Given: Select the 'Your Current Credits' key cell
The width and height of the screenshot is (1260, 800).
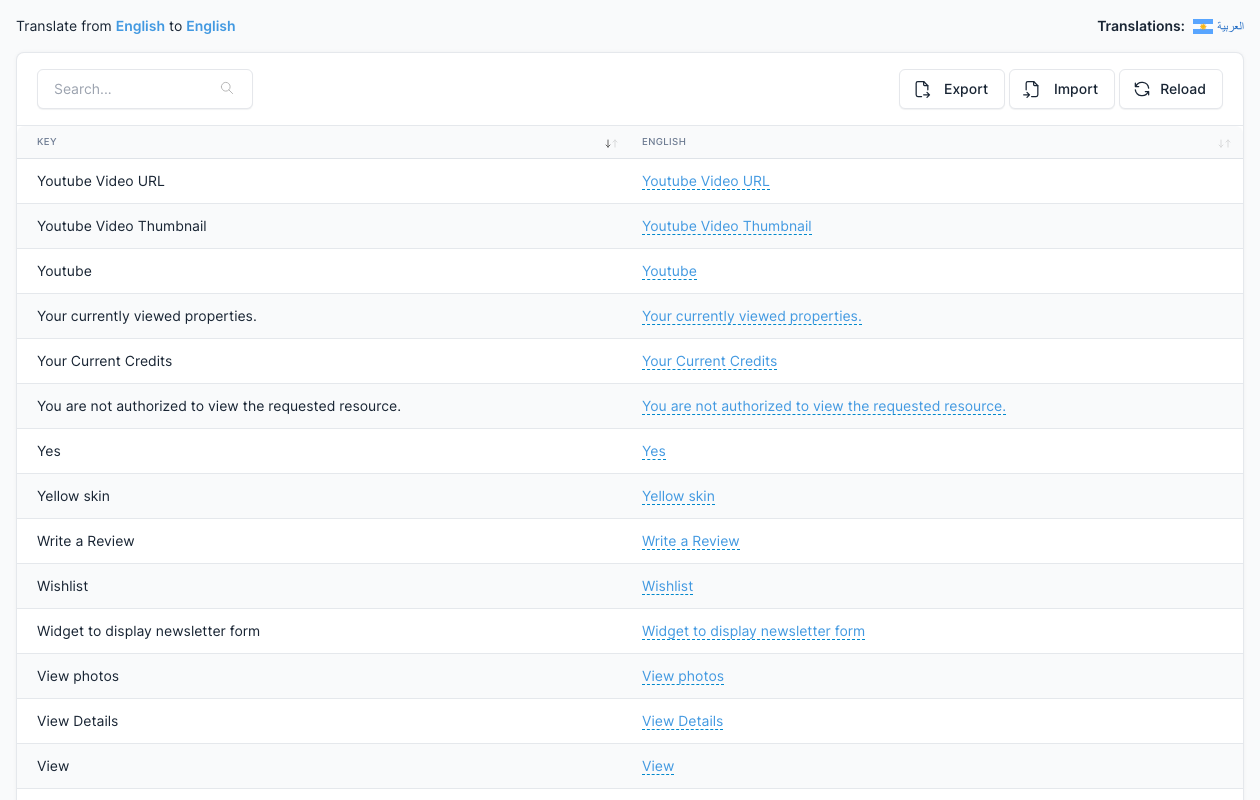Looking at the screenshot, I should pyautogui.click(x=319, y=361).
